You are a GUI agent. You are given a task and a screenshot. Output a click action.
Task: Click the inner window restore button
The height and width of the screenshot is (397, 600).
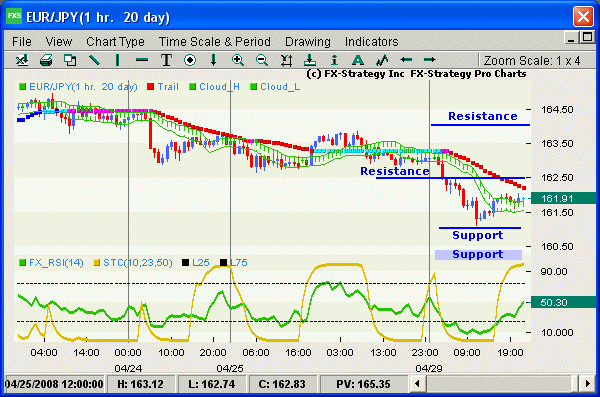click(587, 38)
